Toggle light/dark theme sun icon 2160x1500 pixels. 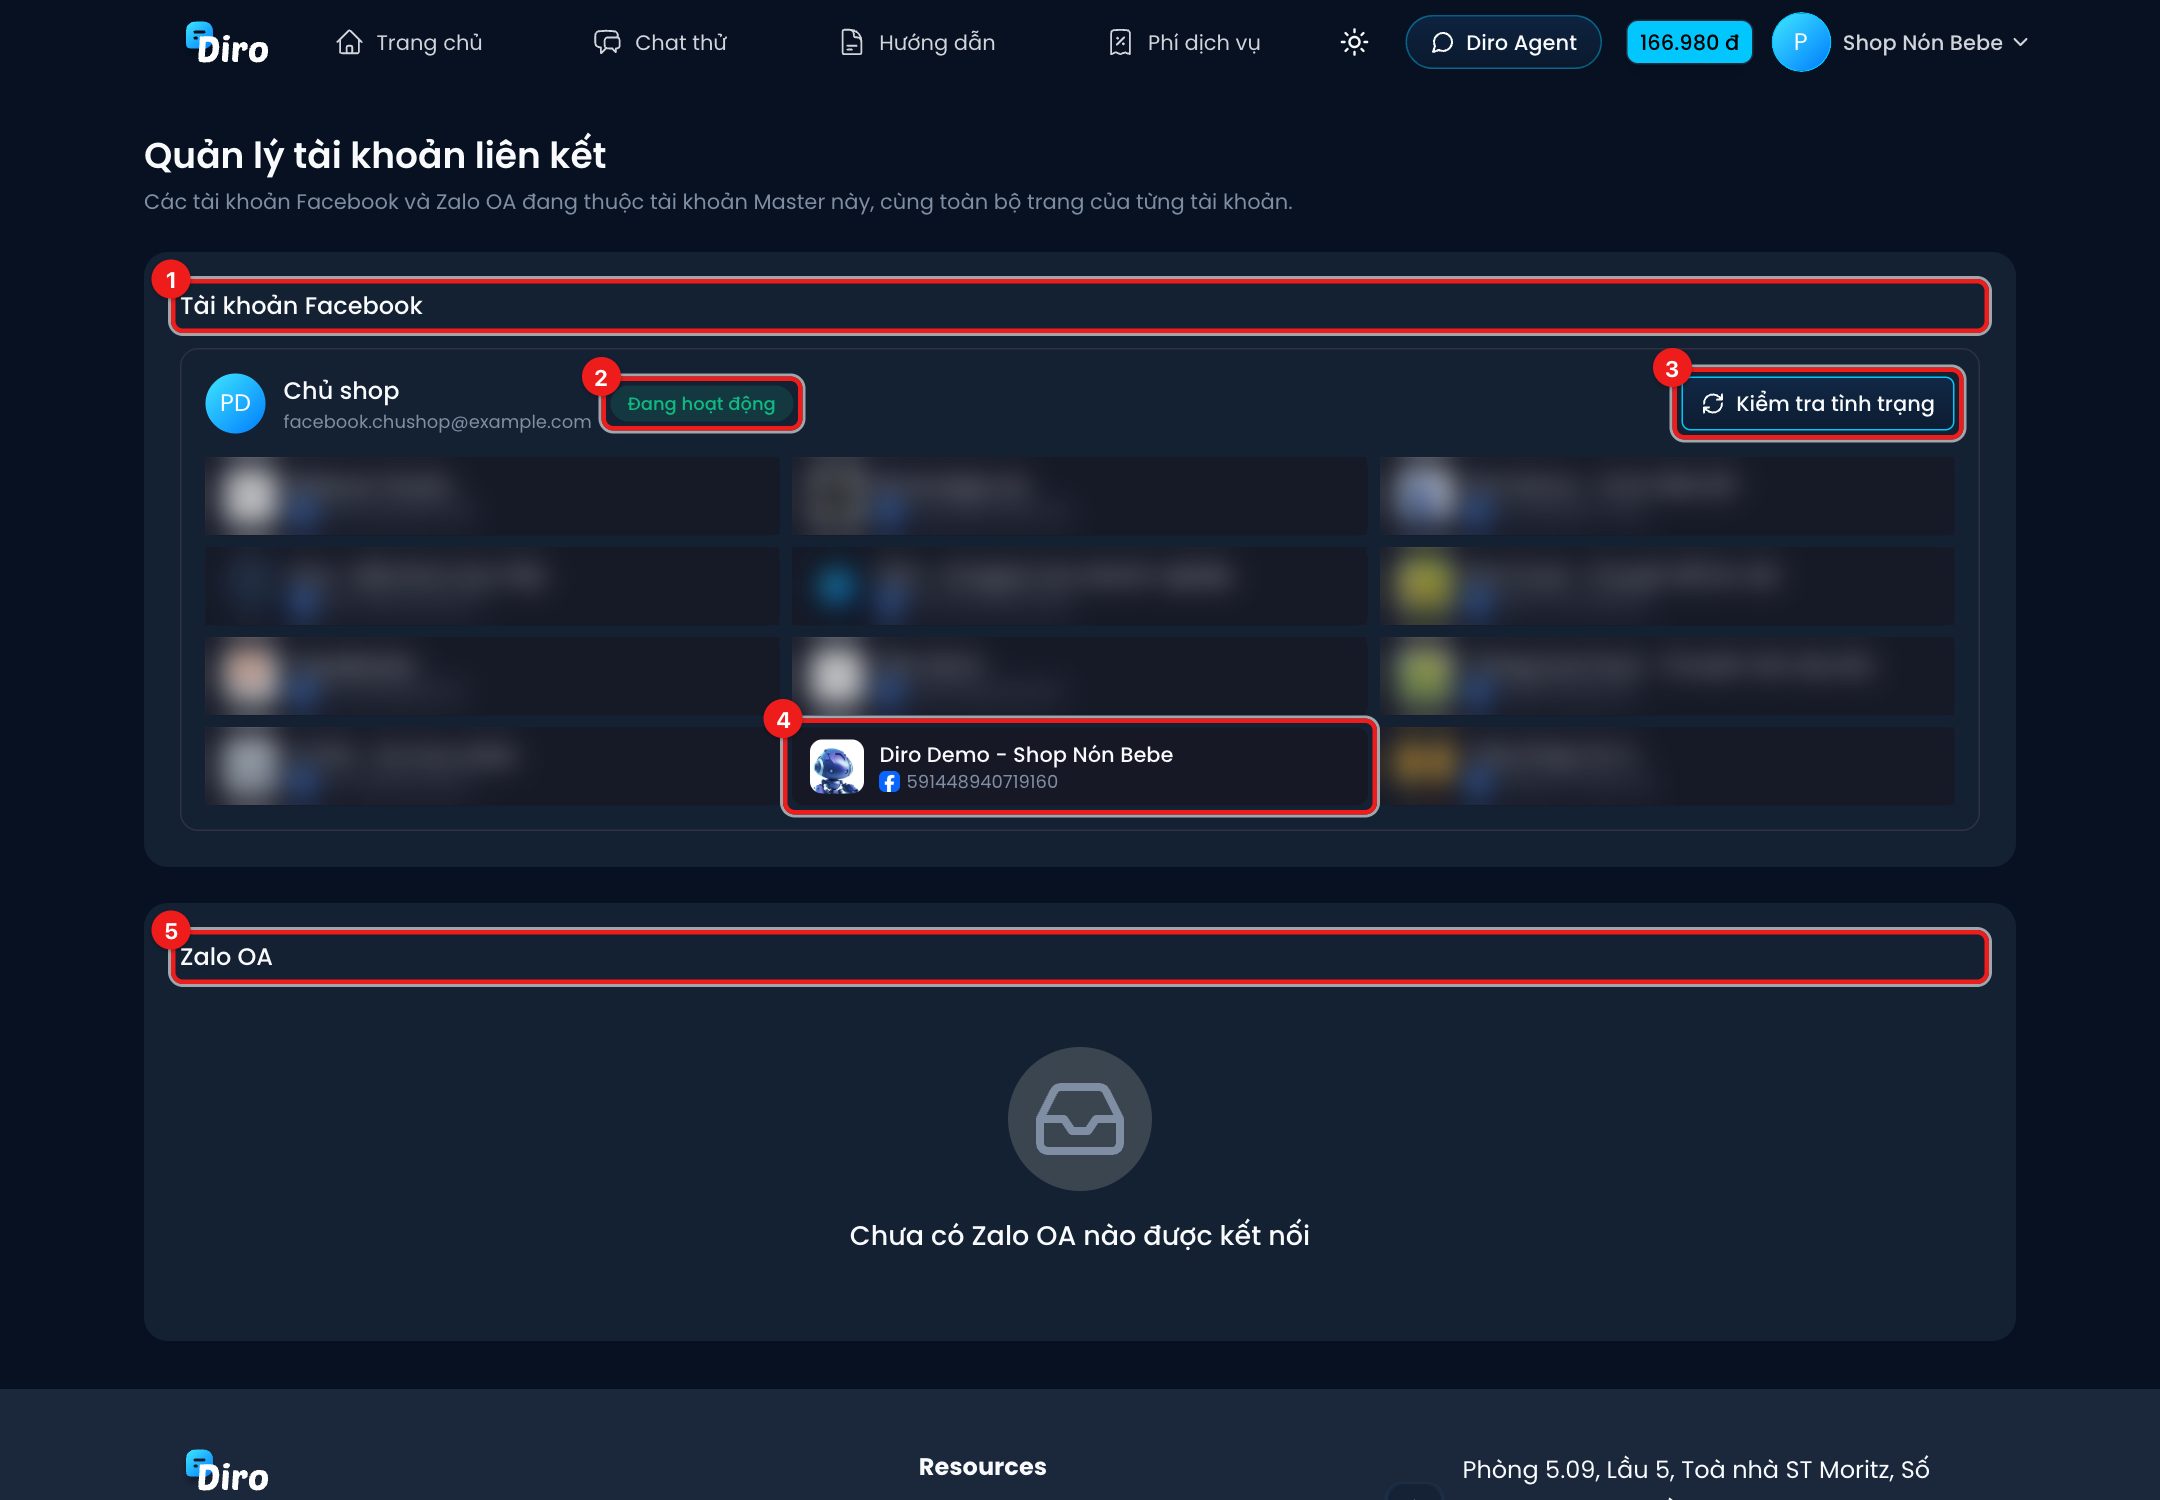click(1354, 42)
